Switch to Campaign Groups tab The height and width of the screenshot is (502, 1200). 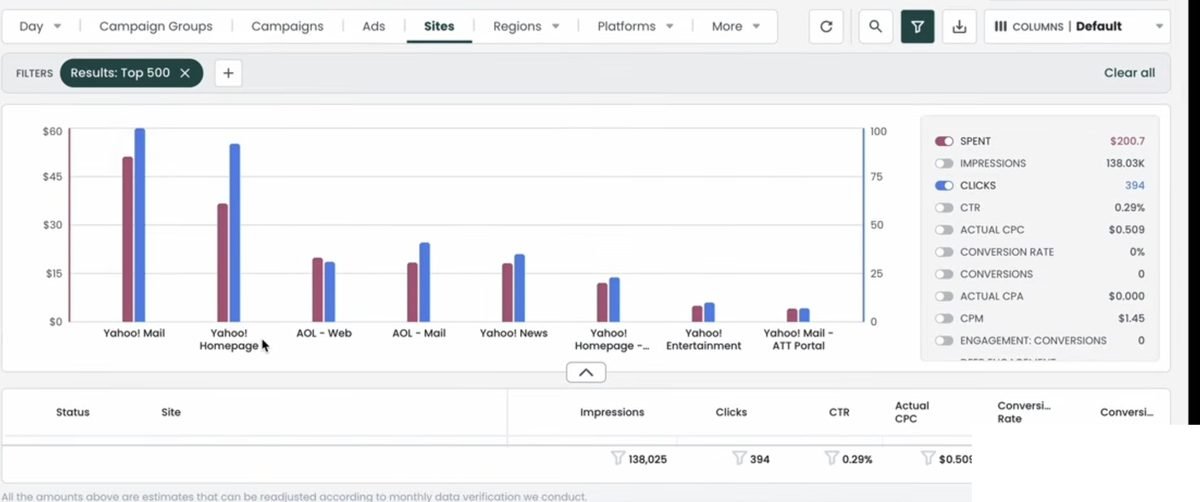156,27
